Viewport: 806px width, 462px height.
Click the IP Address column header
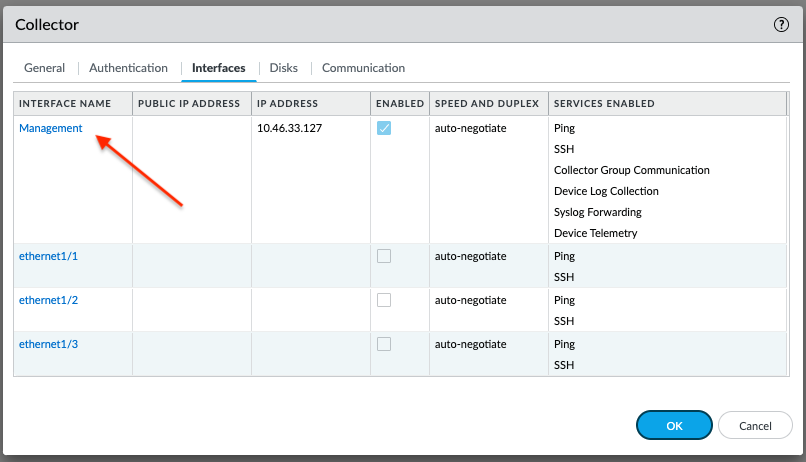click(x=287, y=104)
